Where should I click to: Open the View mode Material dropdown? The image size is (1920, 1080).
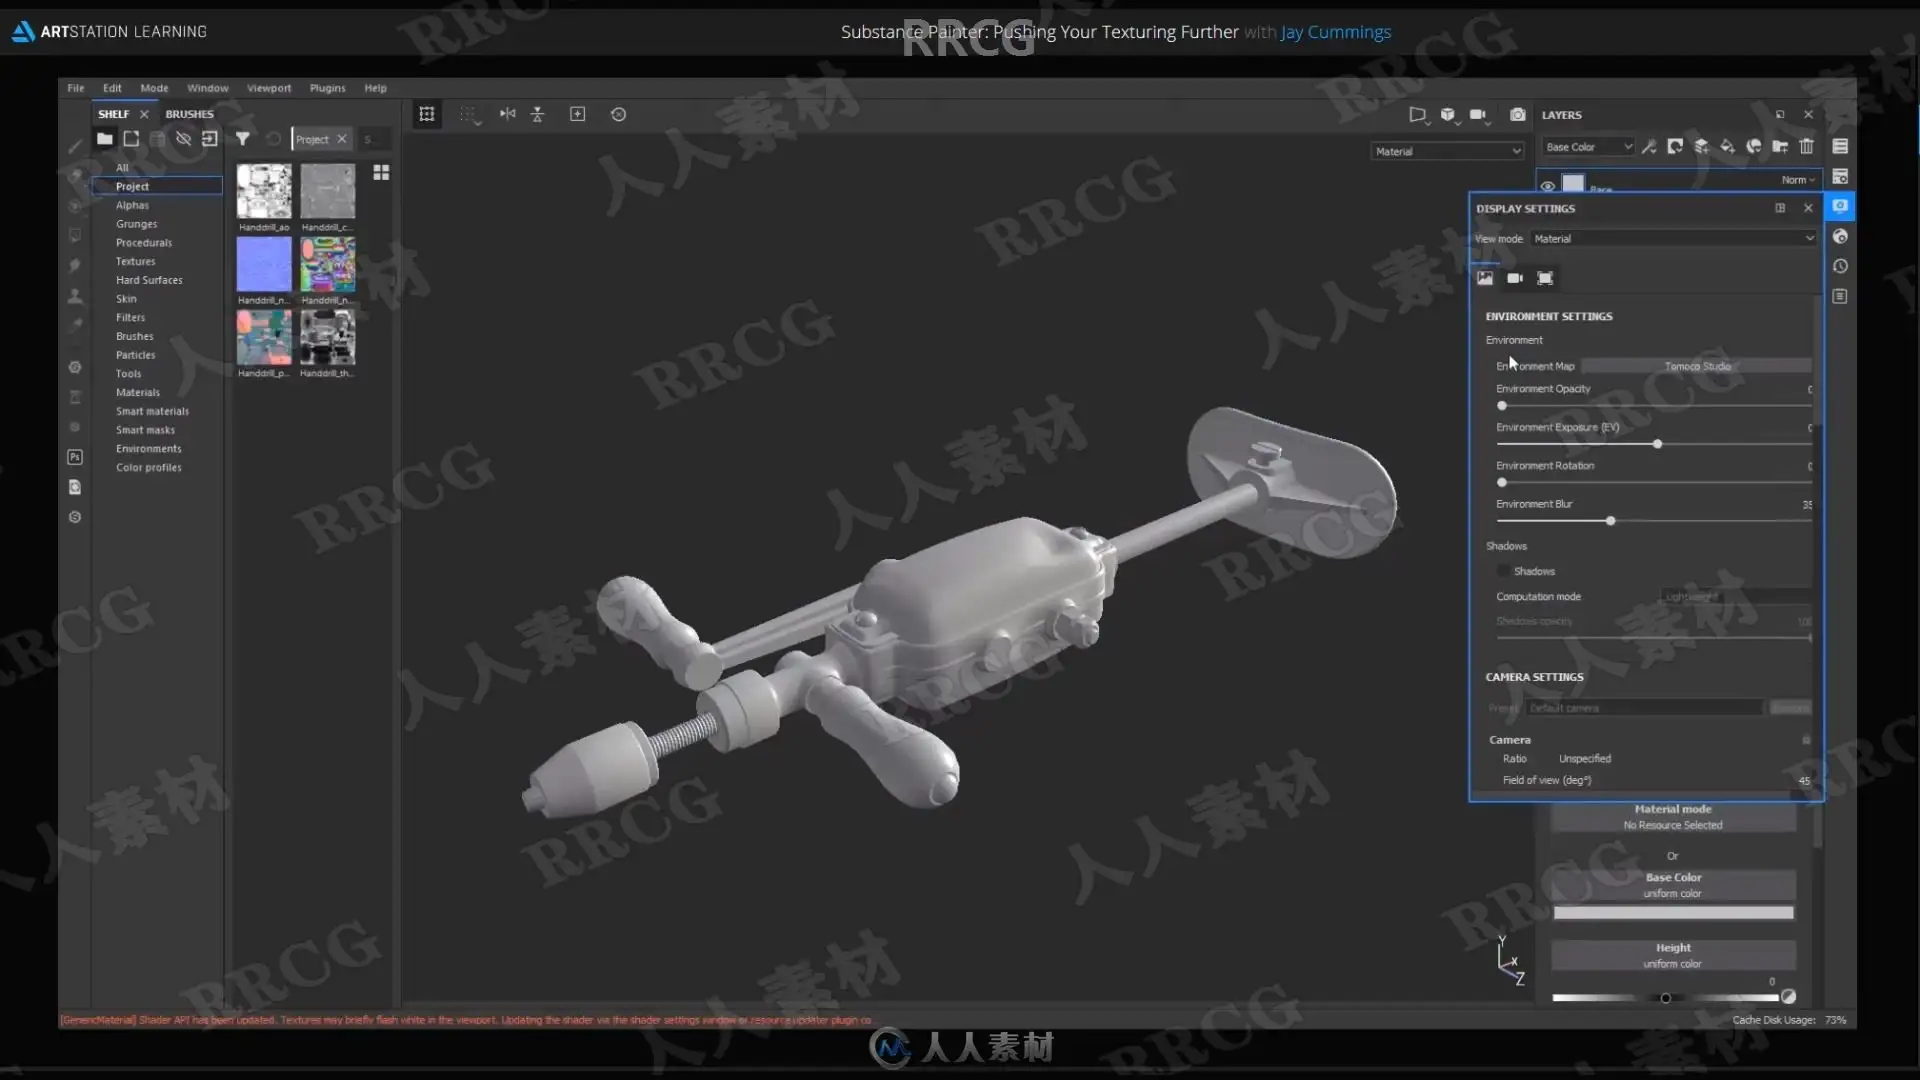(1673, 238)
